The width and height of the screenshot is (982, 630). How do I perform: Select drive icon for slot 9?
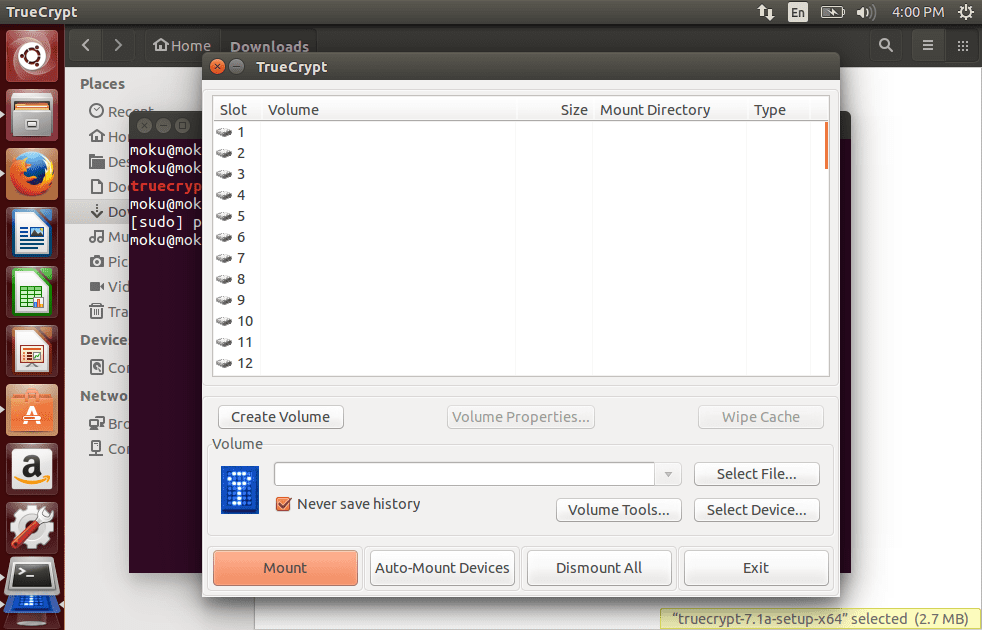[x=224, y=300]
